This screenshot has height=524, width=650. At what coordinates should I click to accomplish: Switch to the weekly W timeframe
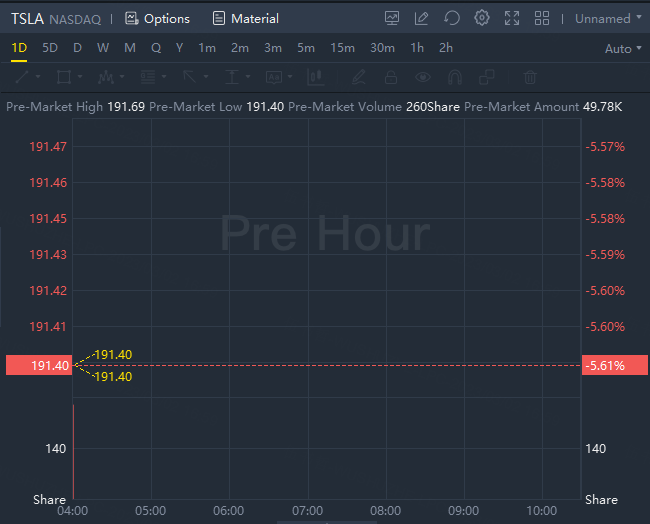103,48
